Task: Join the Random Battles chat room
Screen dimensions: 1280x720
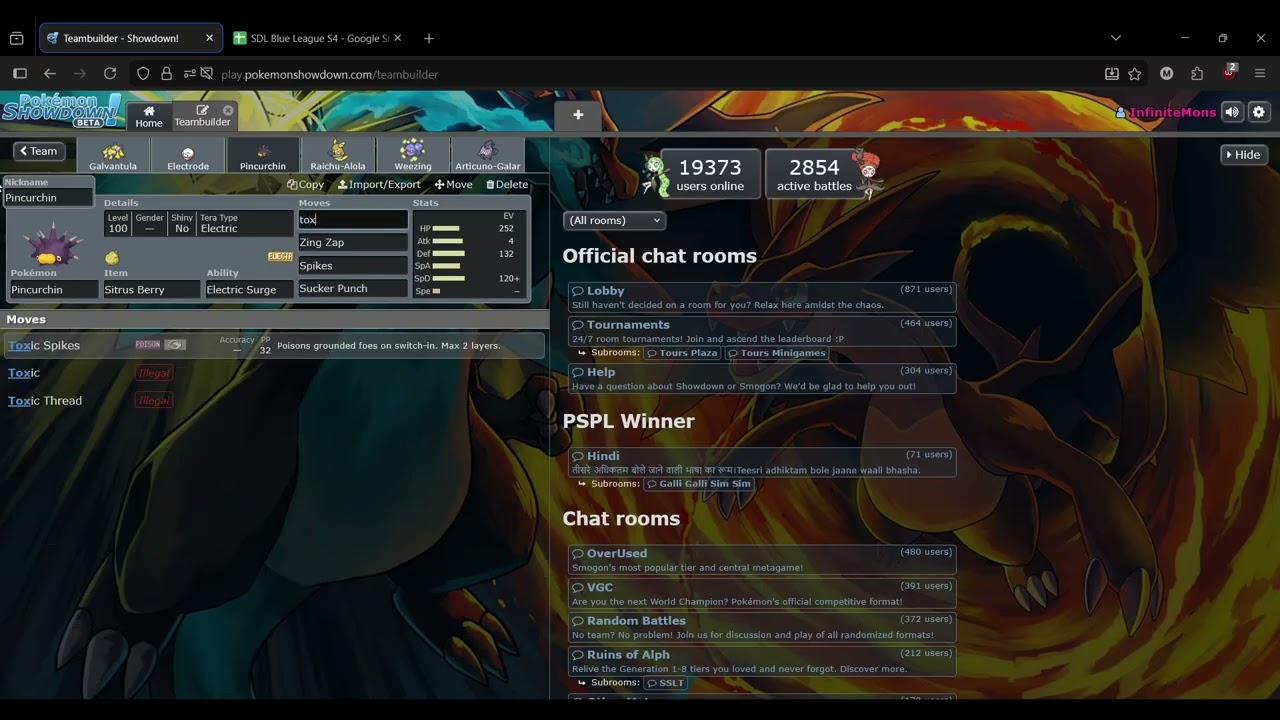Action: 762,627
